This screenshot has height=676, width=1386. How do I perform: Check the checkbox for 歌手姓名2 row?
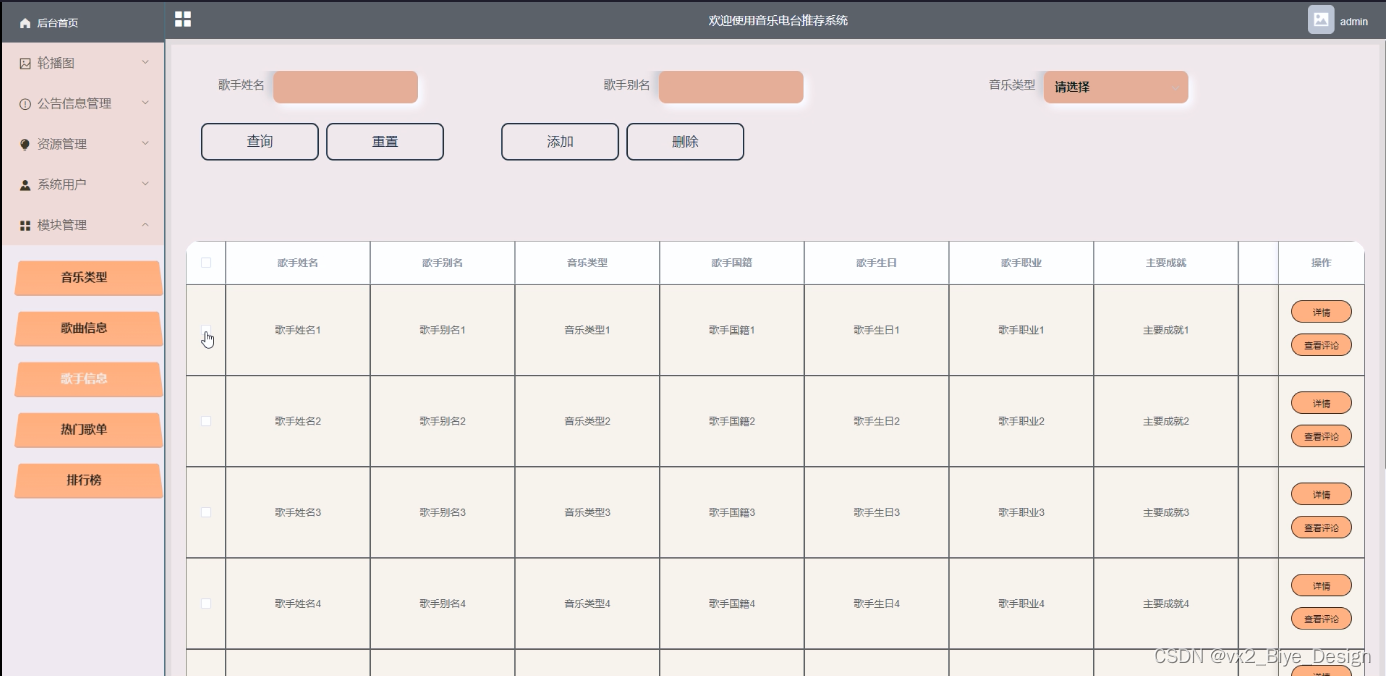pos(206,421)
